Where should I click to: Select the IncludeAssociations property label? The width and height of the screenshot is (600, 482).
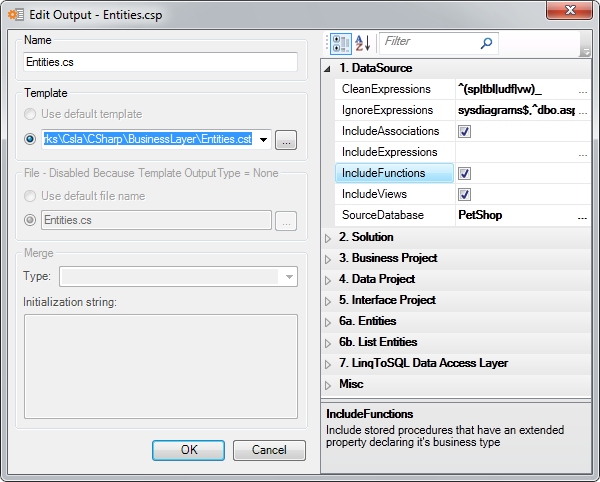390,131
